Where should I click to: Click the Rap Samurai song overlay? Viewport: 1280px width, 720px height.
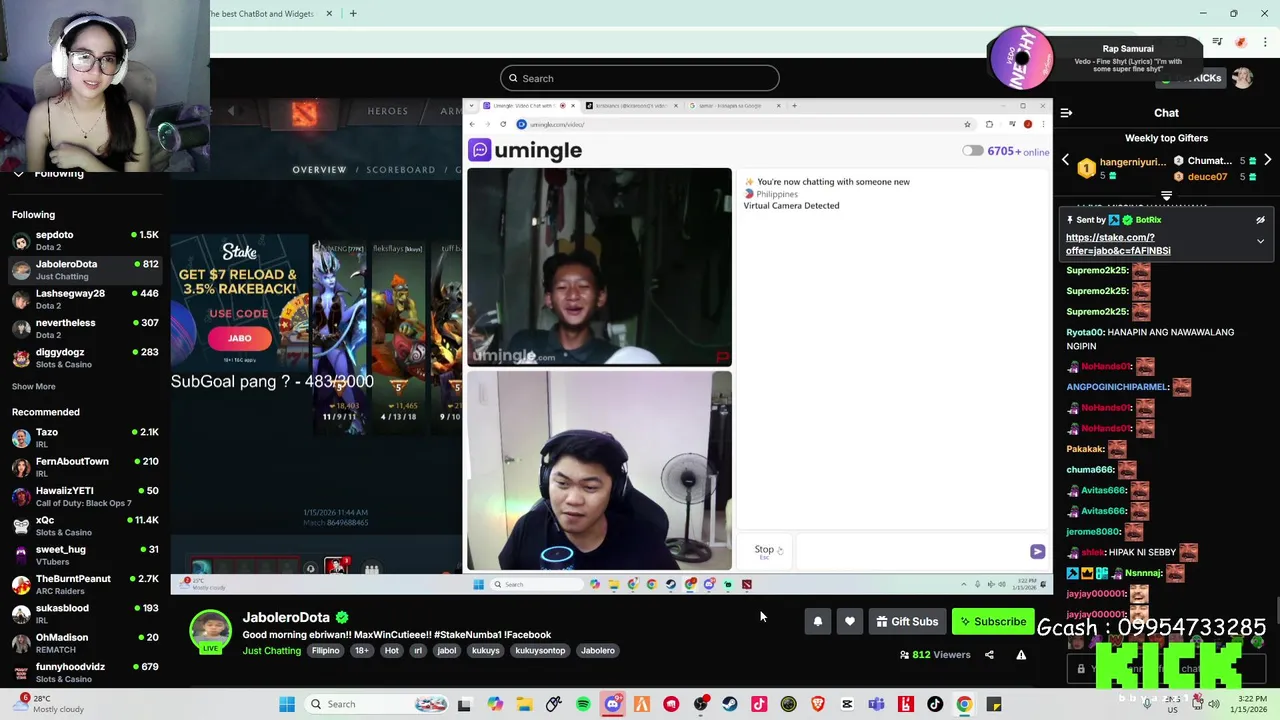pyautogui.click(x=1095, y=58)
